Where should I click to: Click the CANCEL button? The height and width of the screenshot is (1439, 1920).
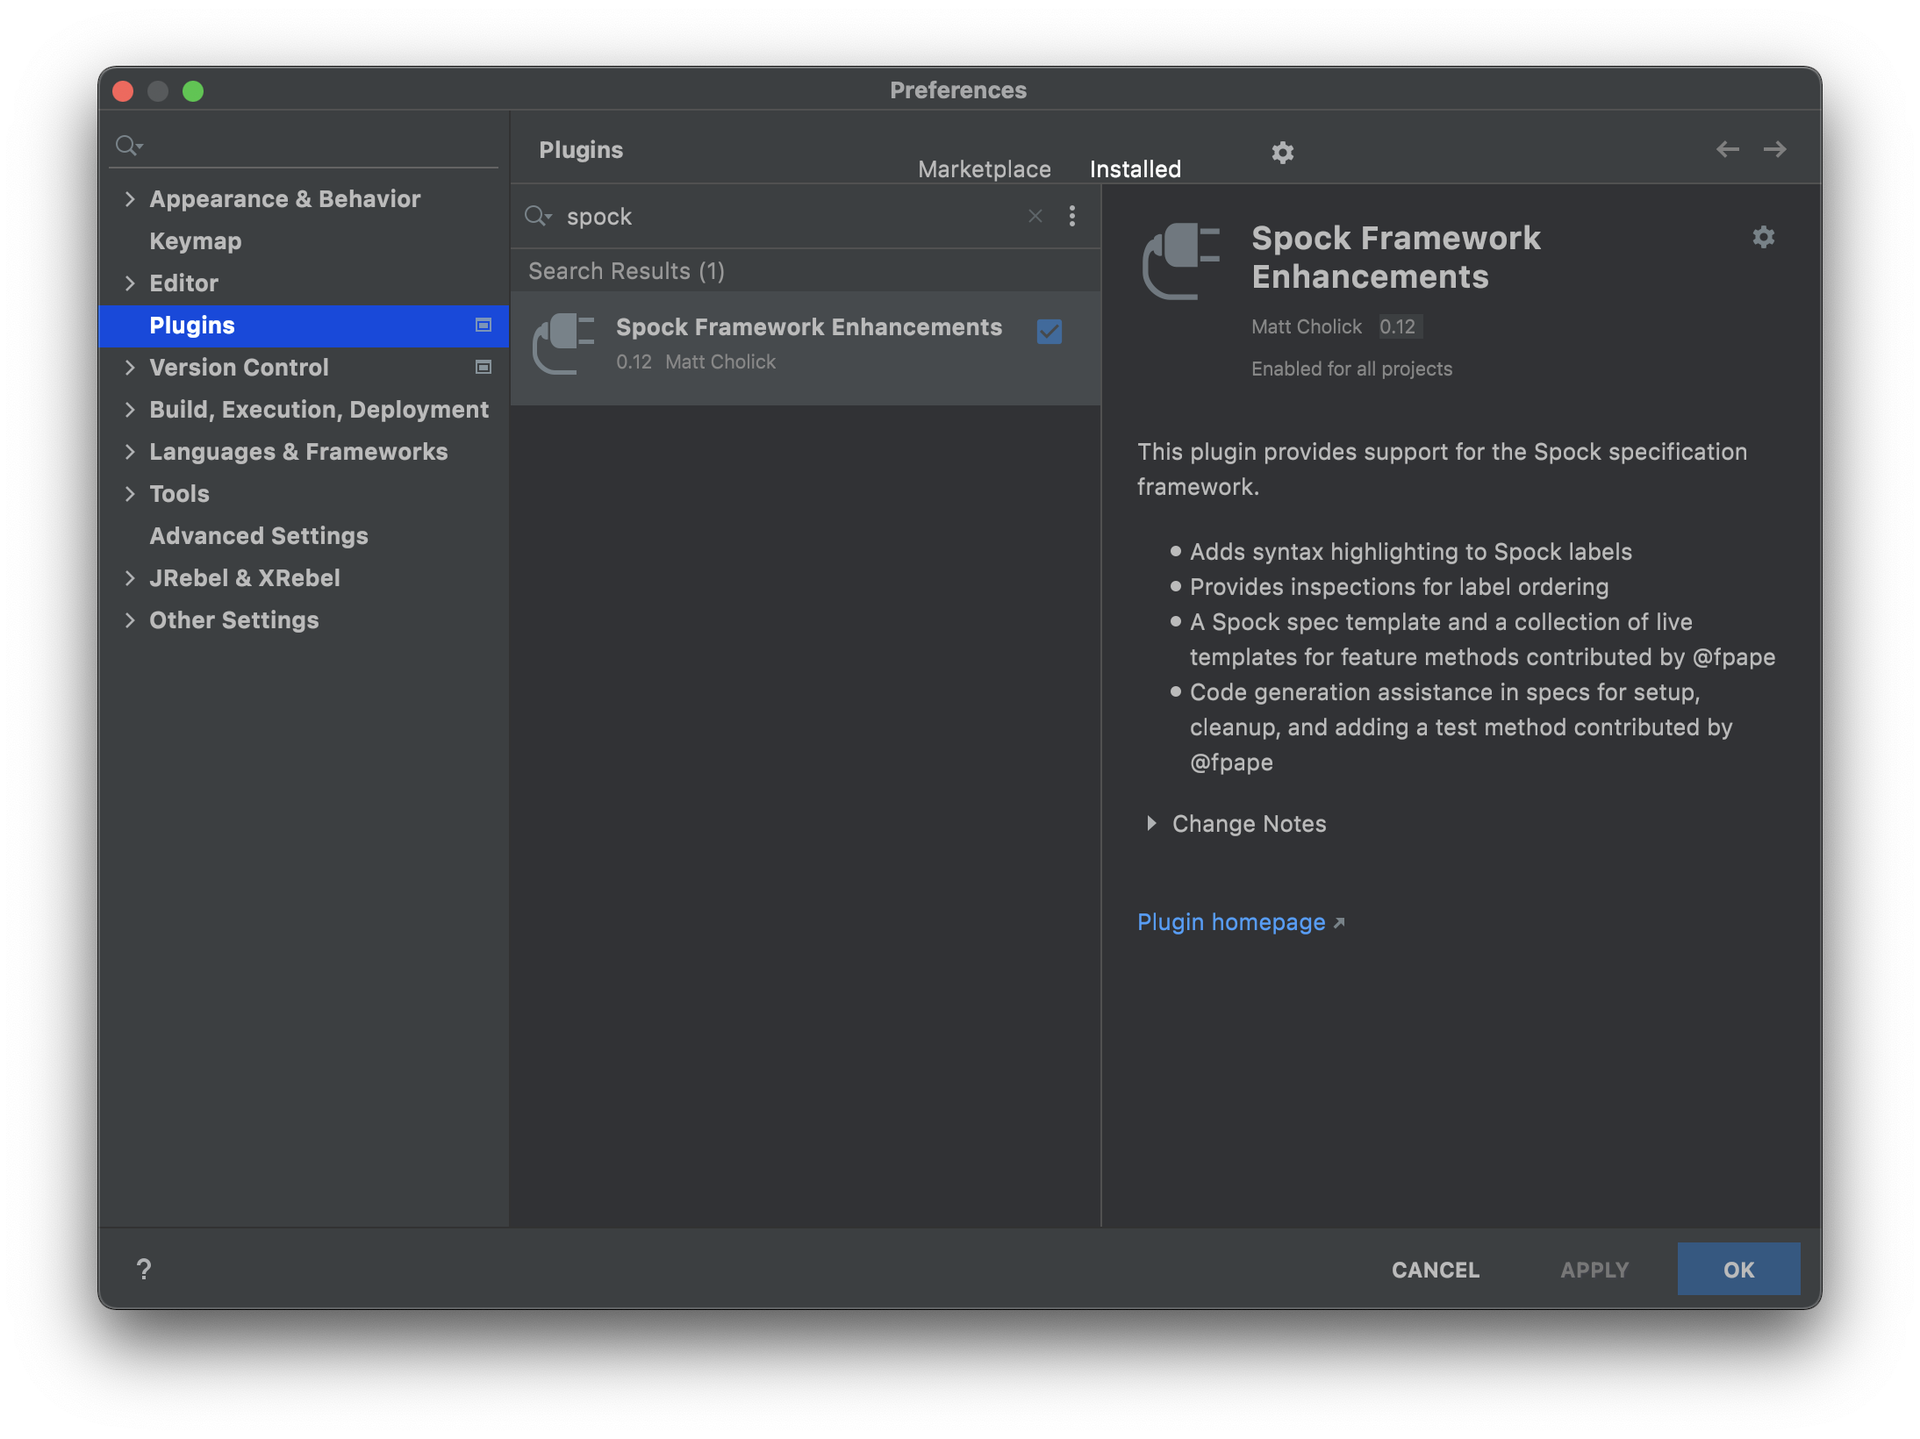coord(1435,1269)
